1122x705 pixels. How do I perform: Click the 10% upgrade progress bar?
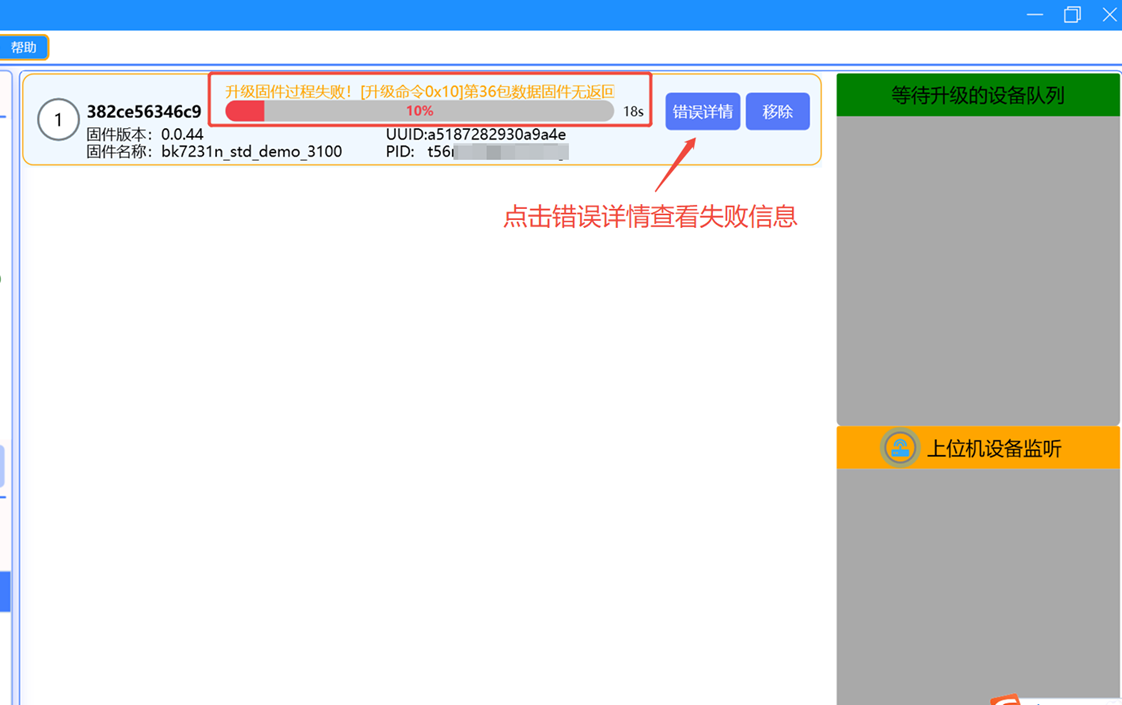(x=419, y=111)
